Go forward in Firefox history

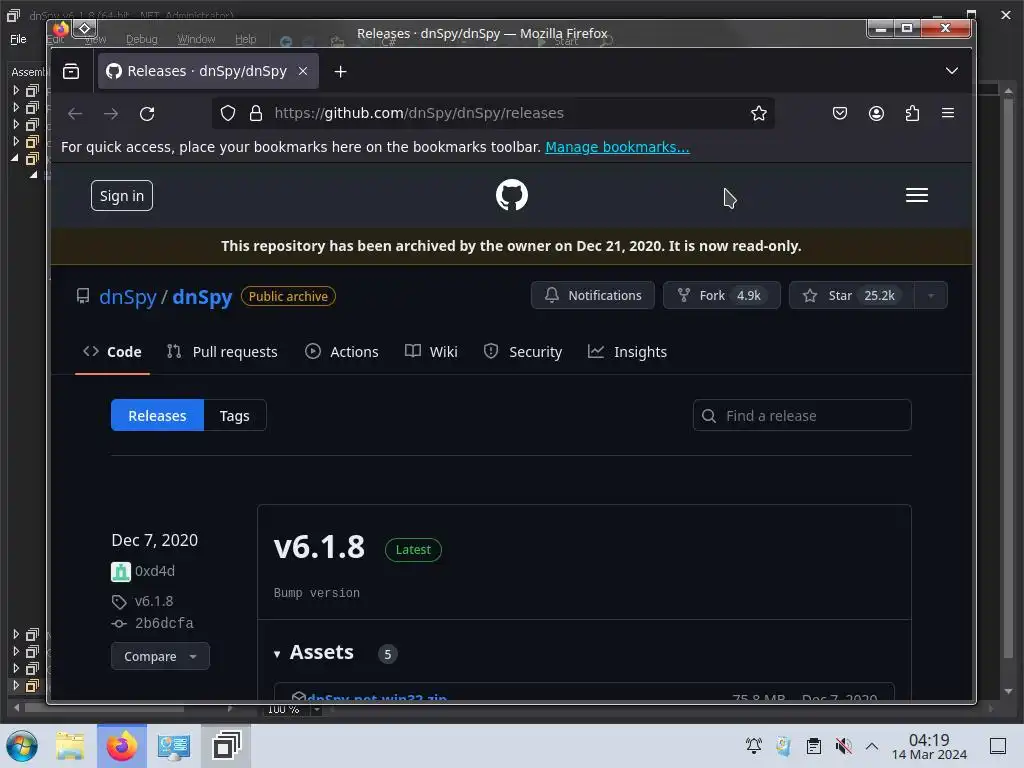(x=111, y=114)
